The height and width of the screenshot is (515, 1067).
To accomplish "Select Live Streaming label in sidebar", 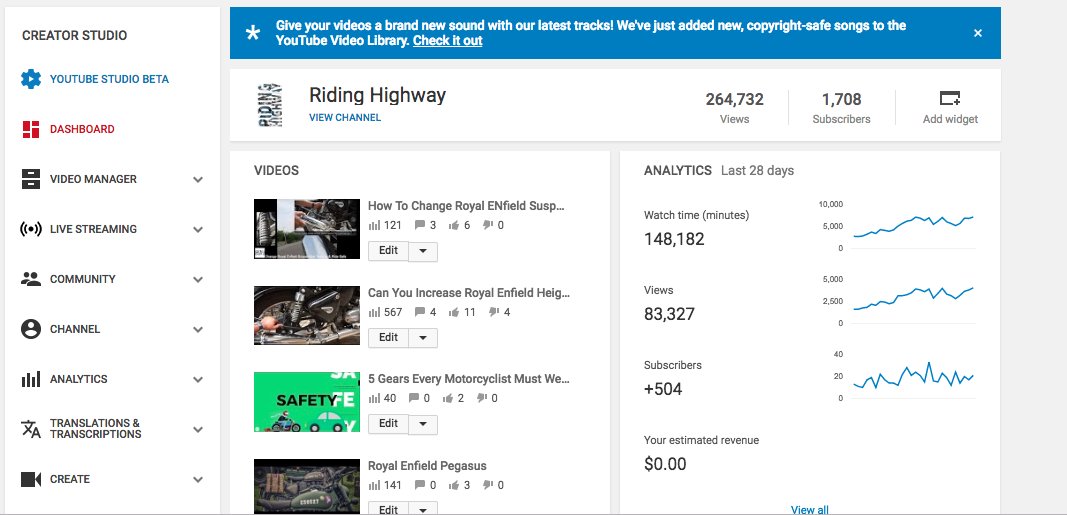I will [x=93, y=229].
